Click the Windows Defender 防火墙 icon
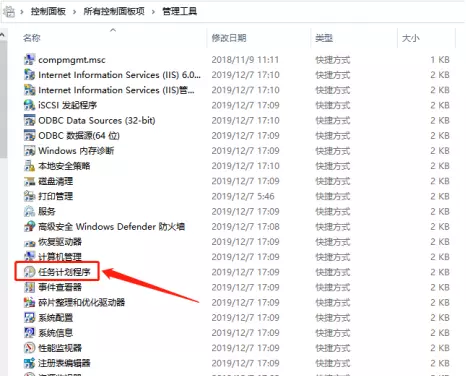Screen dimensions: 466x376 point(29,226)
